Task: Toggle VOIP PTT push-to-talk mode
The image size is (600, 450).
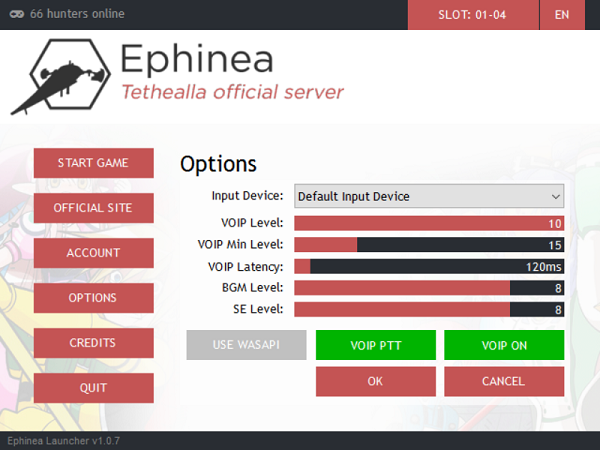Action: (376, 345)
